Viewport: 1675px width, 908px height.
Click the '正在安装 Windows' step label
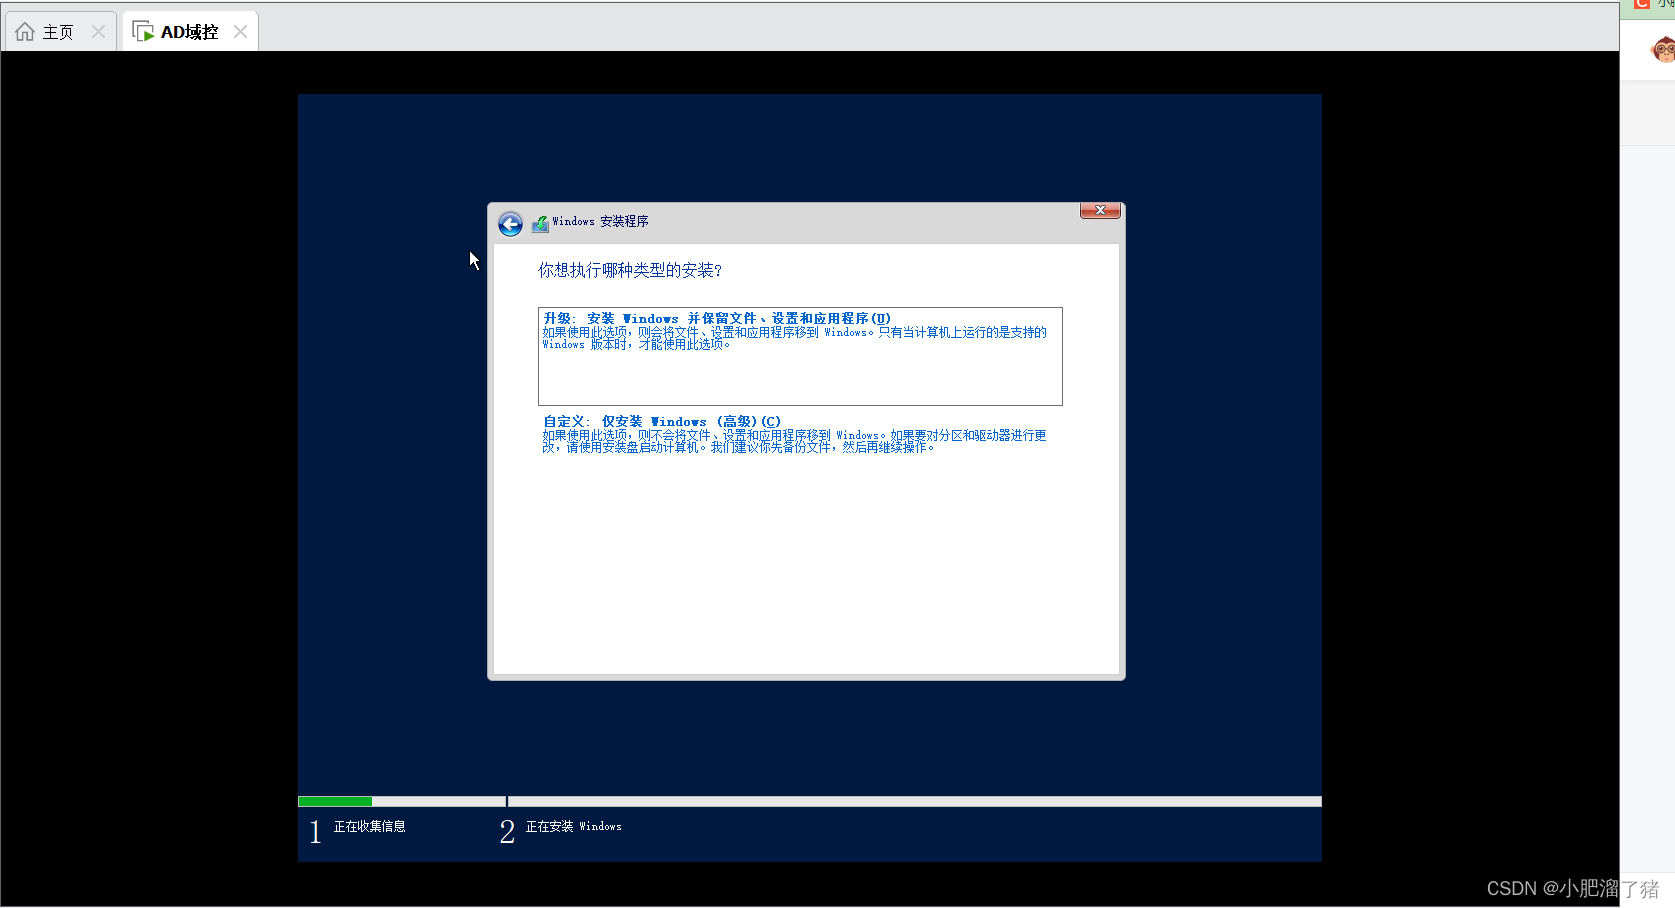click(574, 827)
